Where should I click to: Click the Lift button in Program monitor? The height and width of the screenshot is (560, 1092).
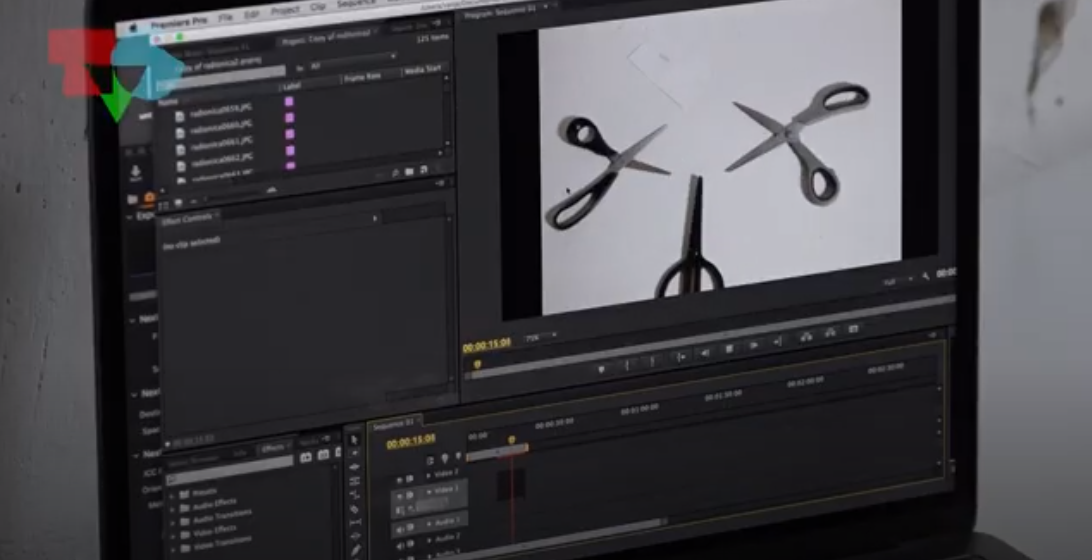(806, 337)
